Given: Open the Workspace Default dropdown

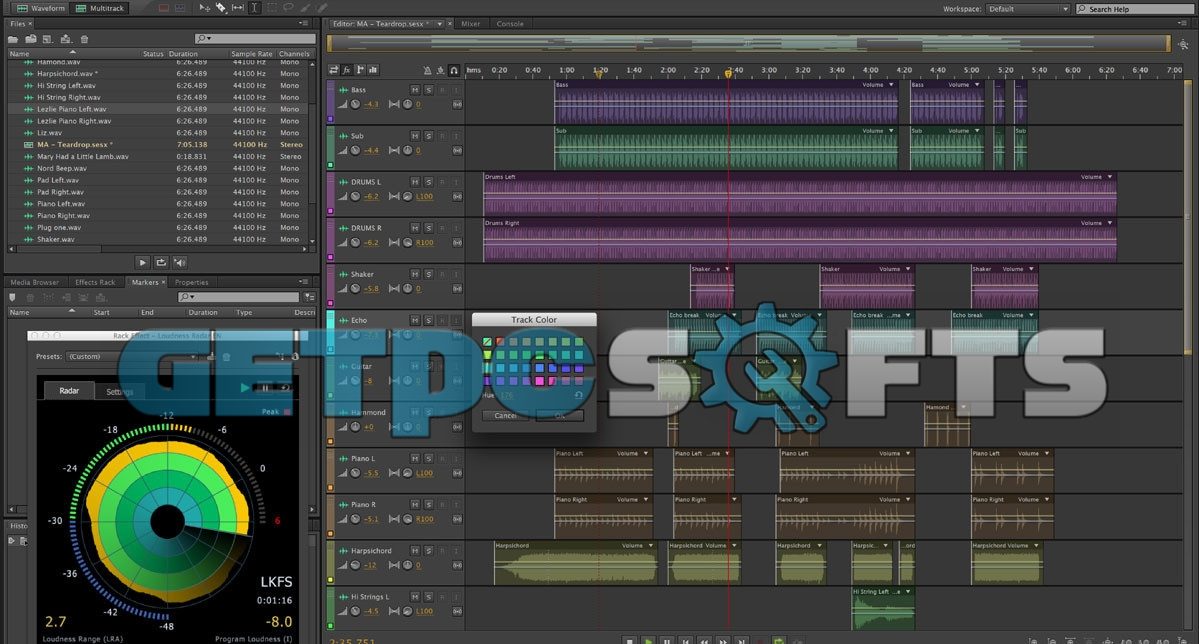Looking at the screenshot, I should pyautogui.click(x=1027, y=8).
